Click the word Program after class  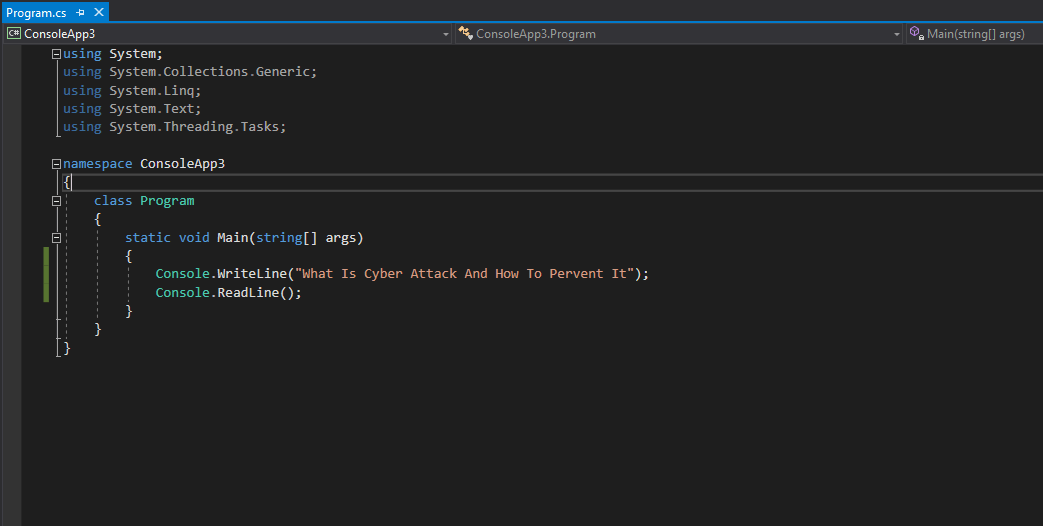167,201
